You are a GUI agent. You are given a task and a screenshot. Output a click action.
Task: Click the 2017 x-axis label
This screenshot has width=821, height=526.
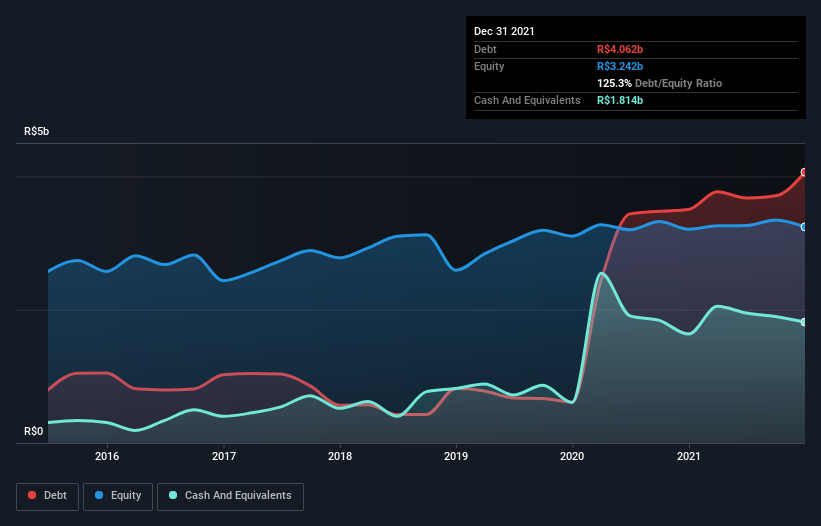point(224,456)
